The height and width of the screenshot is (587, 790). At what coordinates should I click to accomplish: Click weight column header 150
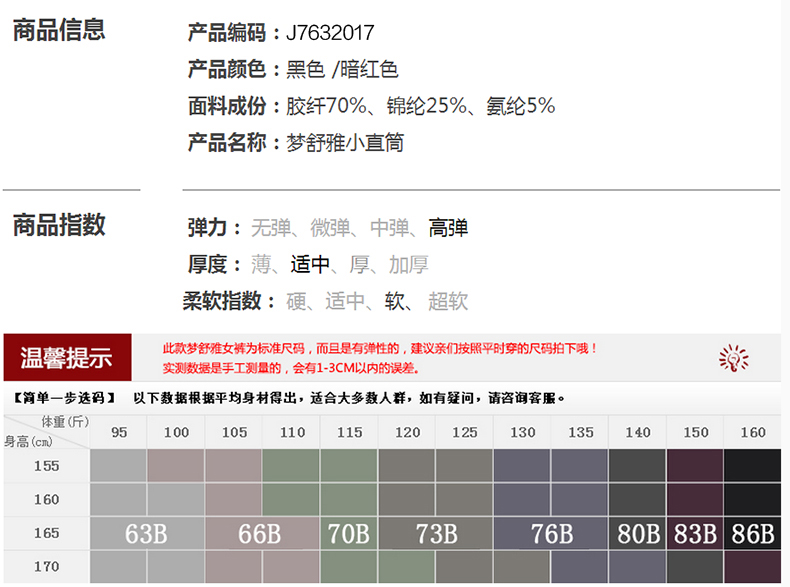(696, 432)
